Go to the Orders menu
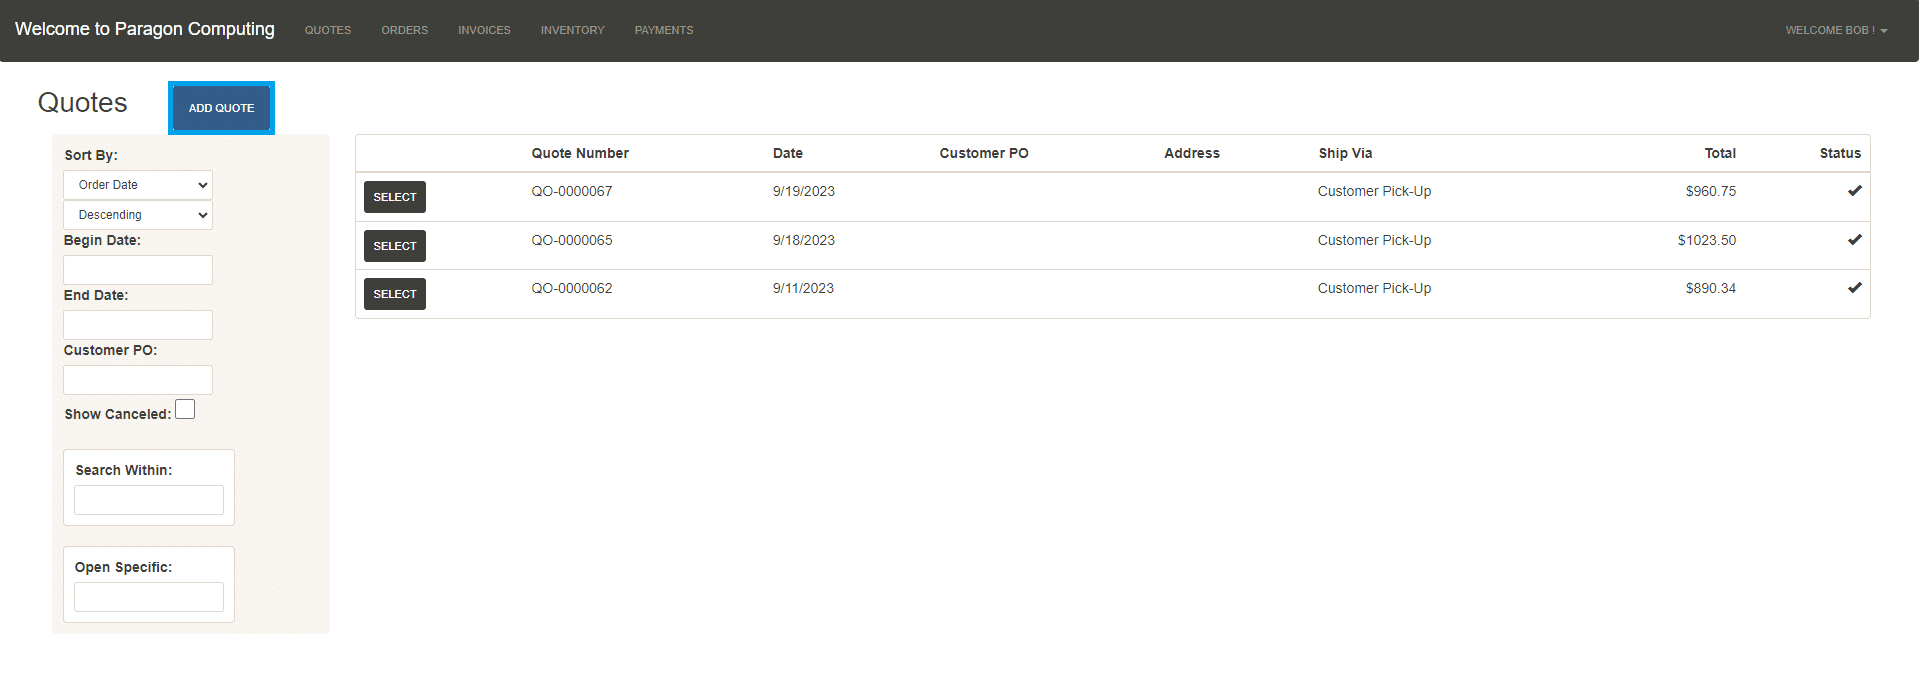 click(x=404, y=30)
